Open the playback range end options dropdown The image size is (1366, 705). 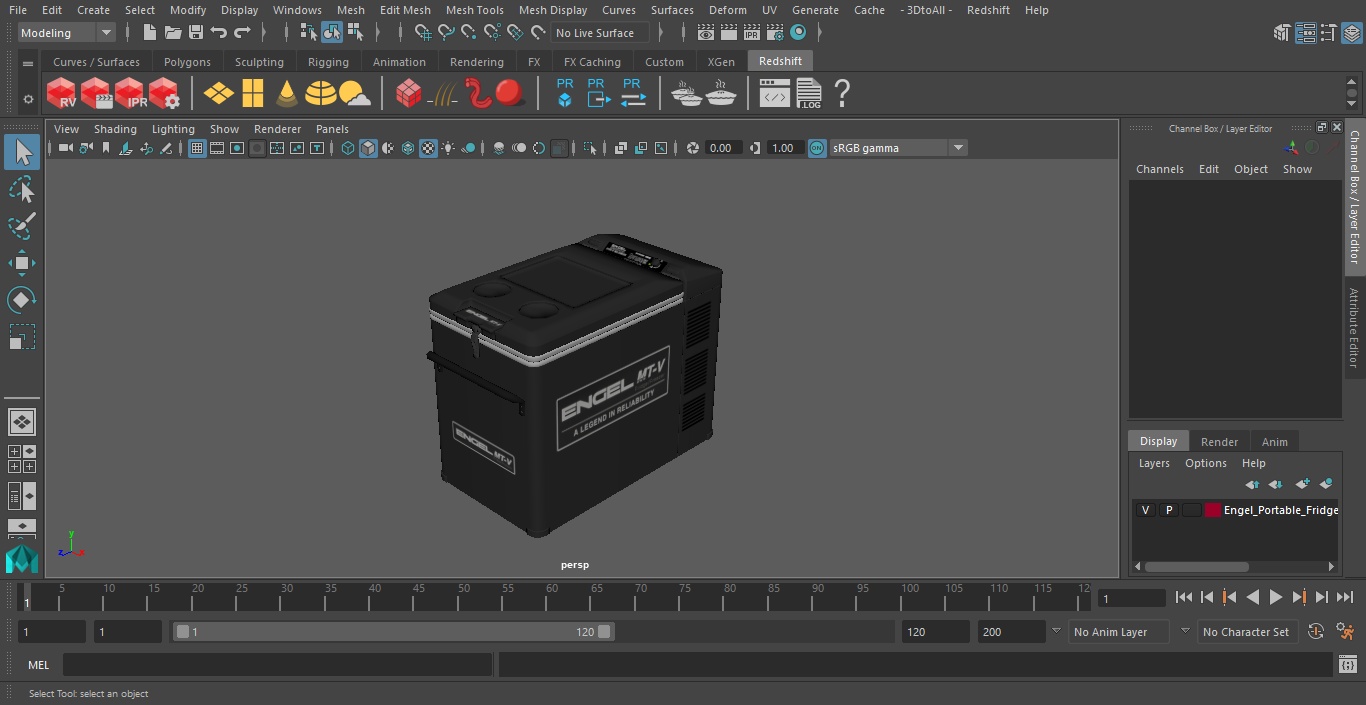[1056, 632]
